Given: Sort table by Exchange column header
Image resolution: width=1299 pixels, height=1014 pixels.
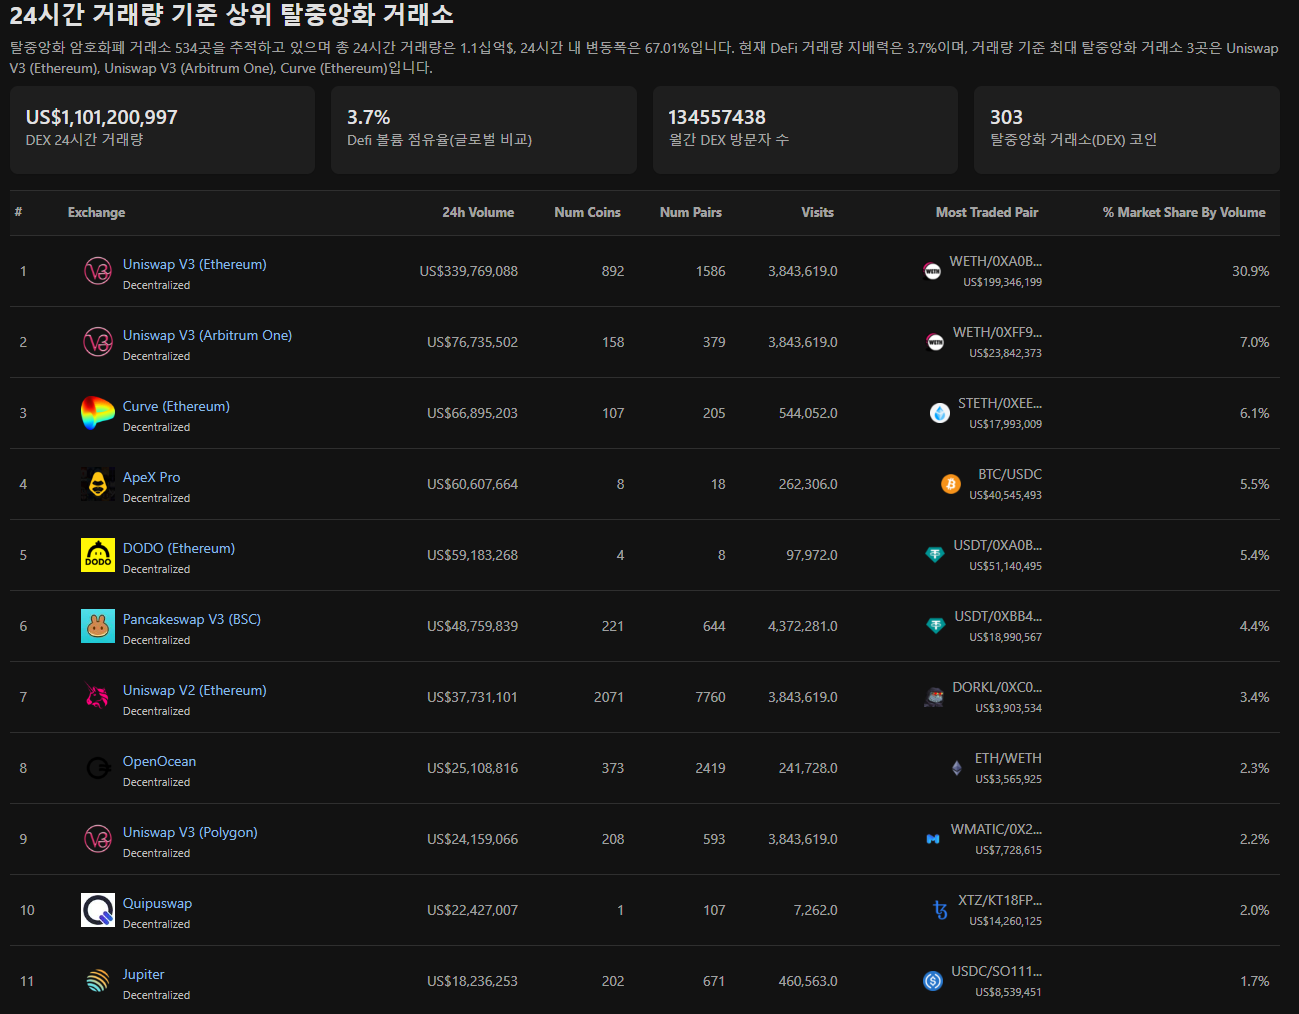Looking at the screenshot, I should (x=96, y=212).
